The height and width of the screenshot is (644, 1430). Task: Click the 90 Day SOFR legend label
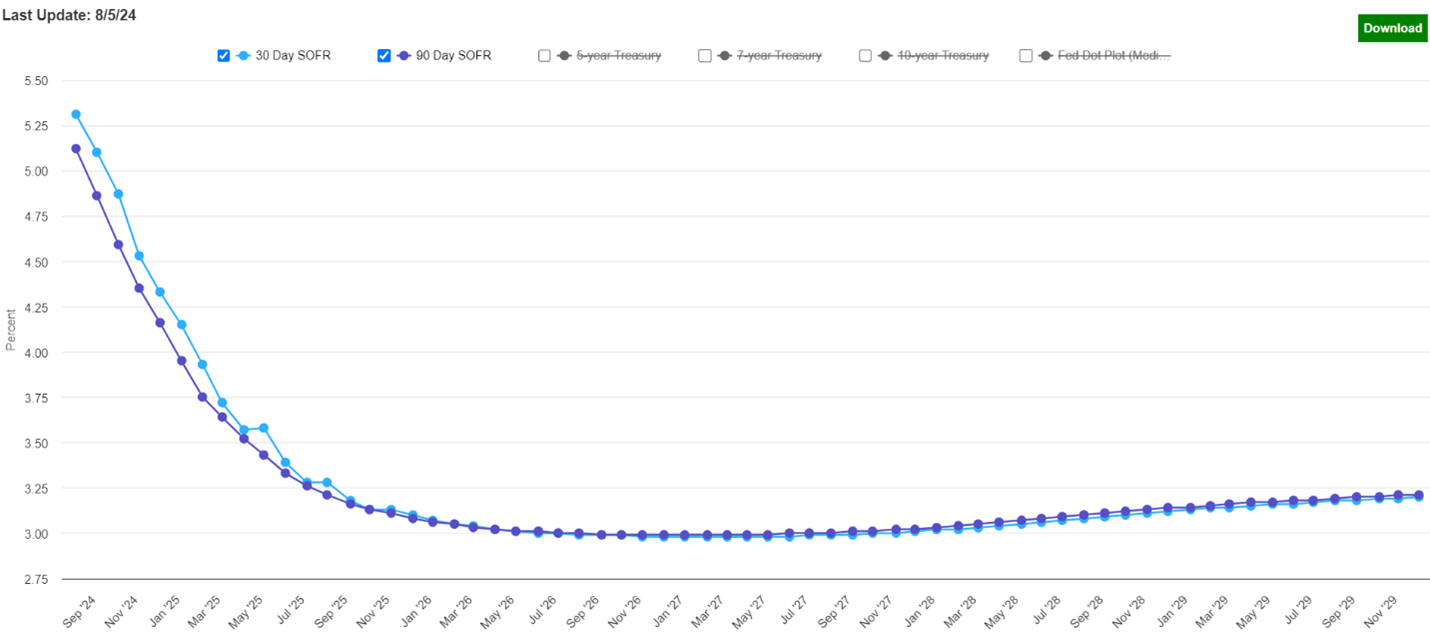coord(454,56)
